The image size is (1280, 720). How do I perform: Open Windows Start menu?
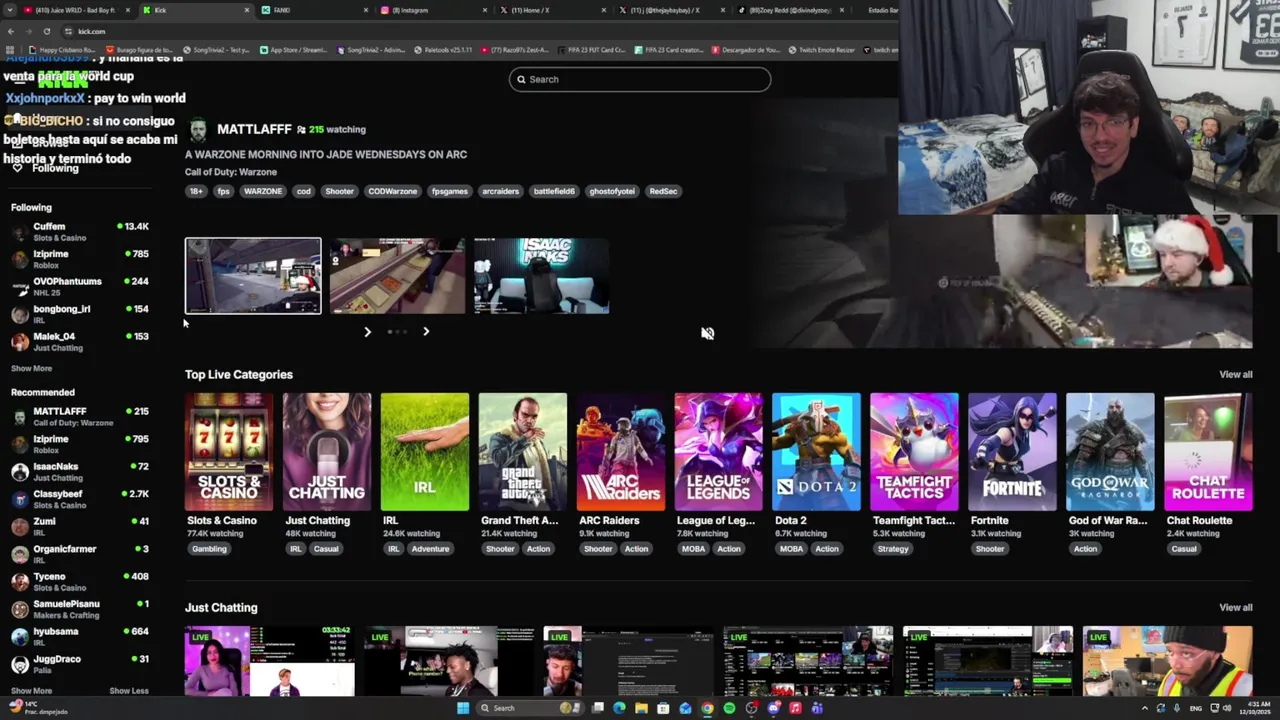click(463, 708)
